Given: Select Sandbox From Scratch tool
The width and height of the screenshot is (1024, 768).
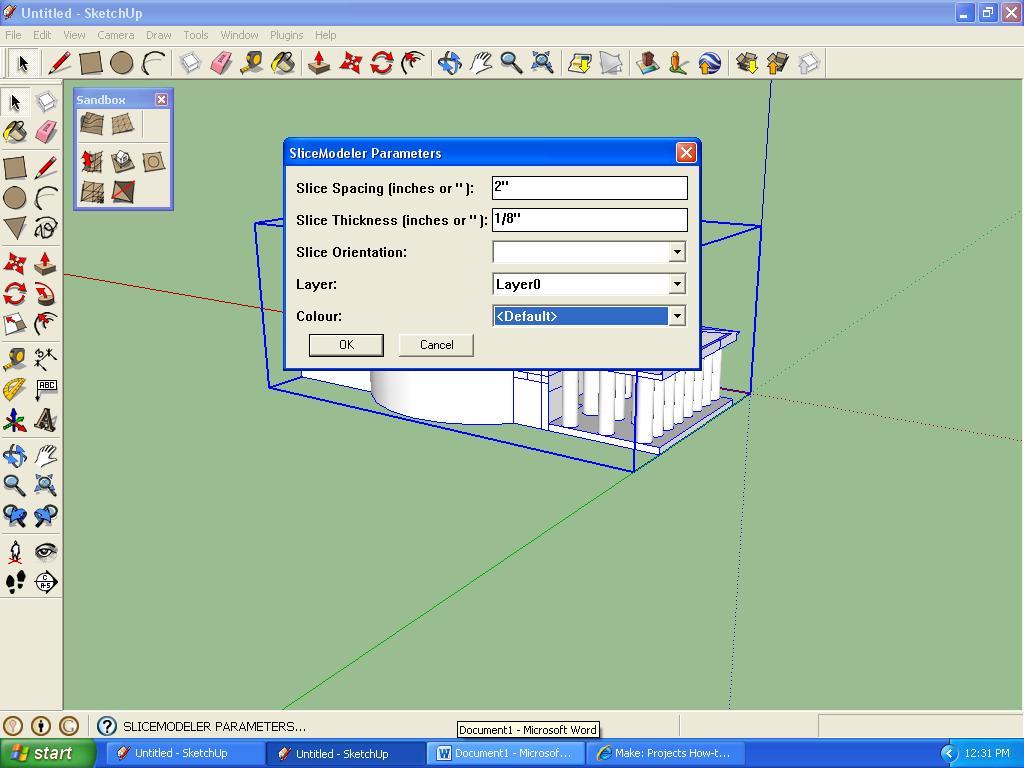Looking at the screenshot, I should coord(122,123).
